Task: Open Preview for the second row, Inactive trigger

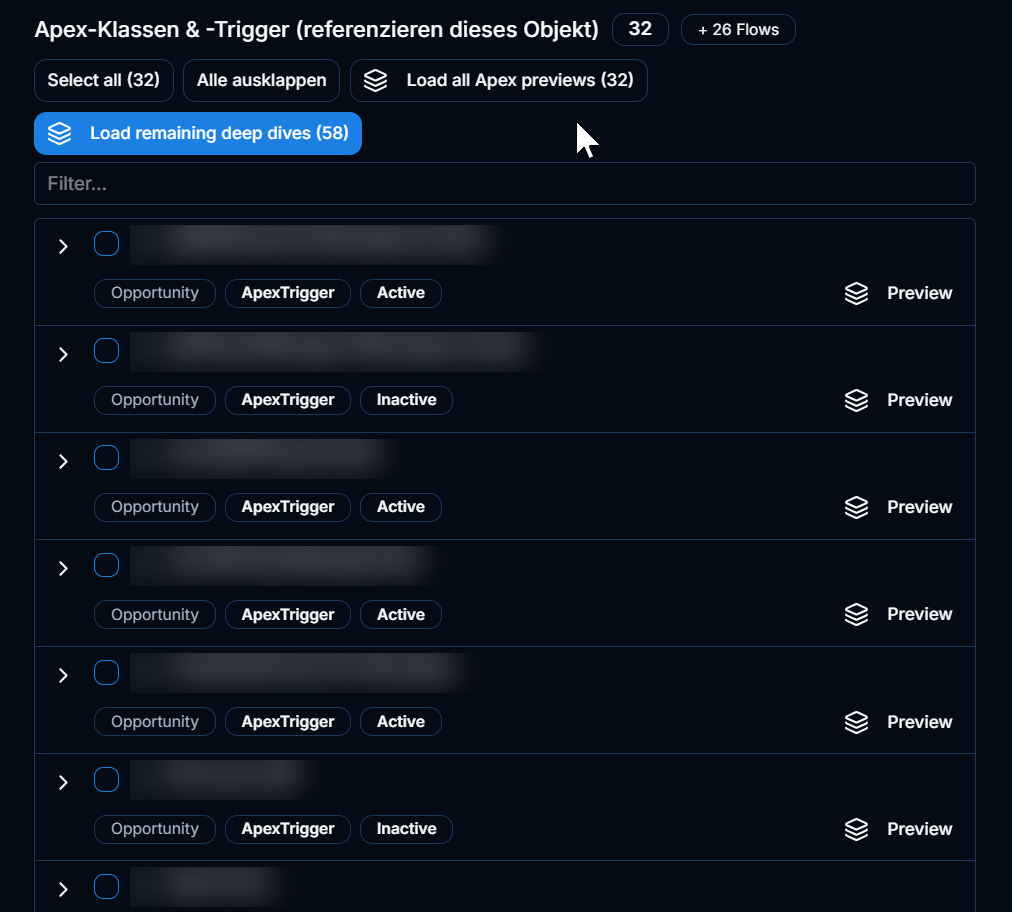Action: (x=898, y=400)
